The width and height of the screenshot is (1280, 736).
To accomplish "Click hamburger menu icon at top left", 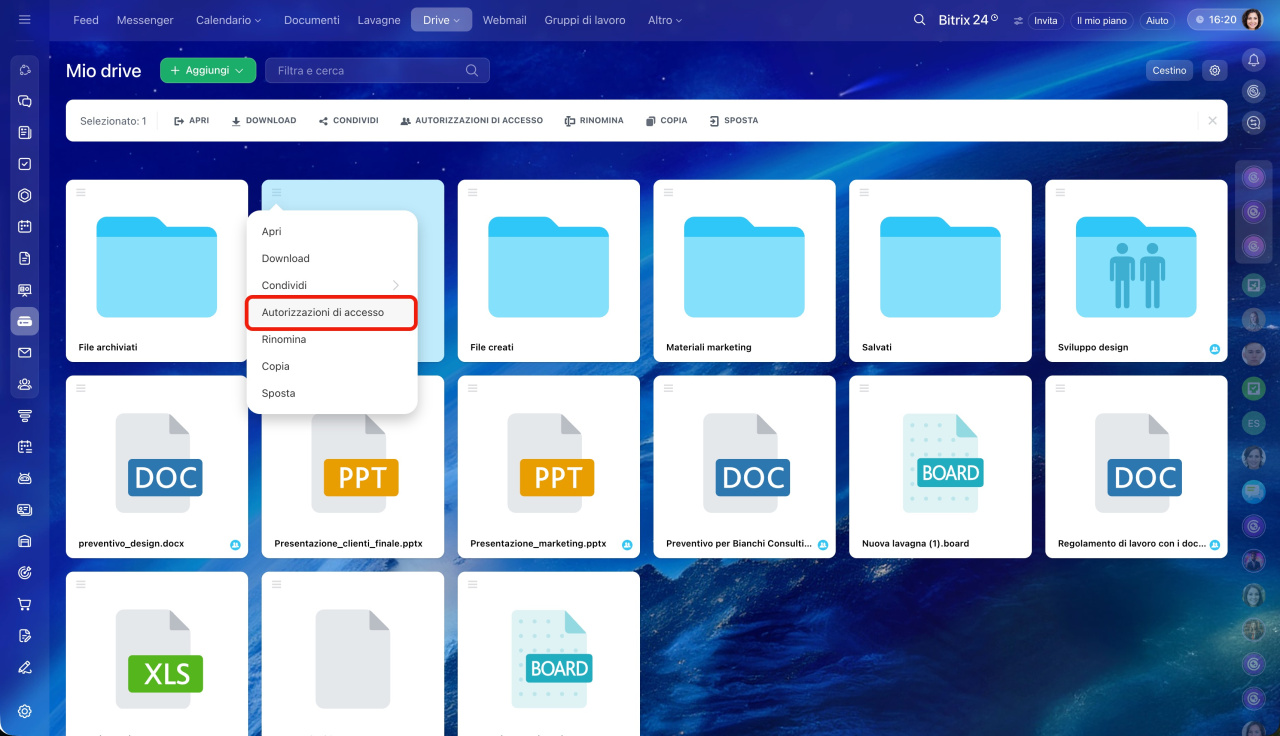I will coord(25,20).
